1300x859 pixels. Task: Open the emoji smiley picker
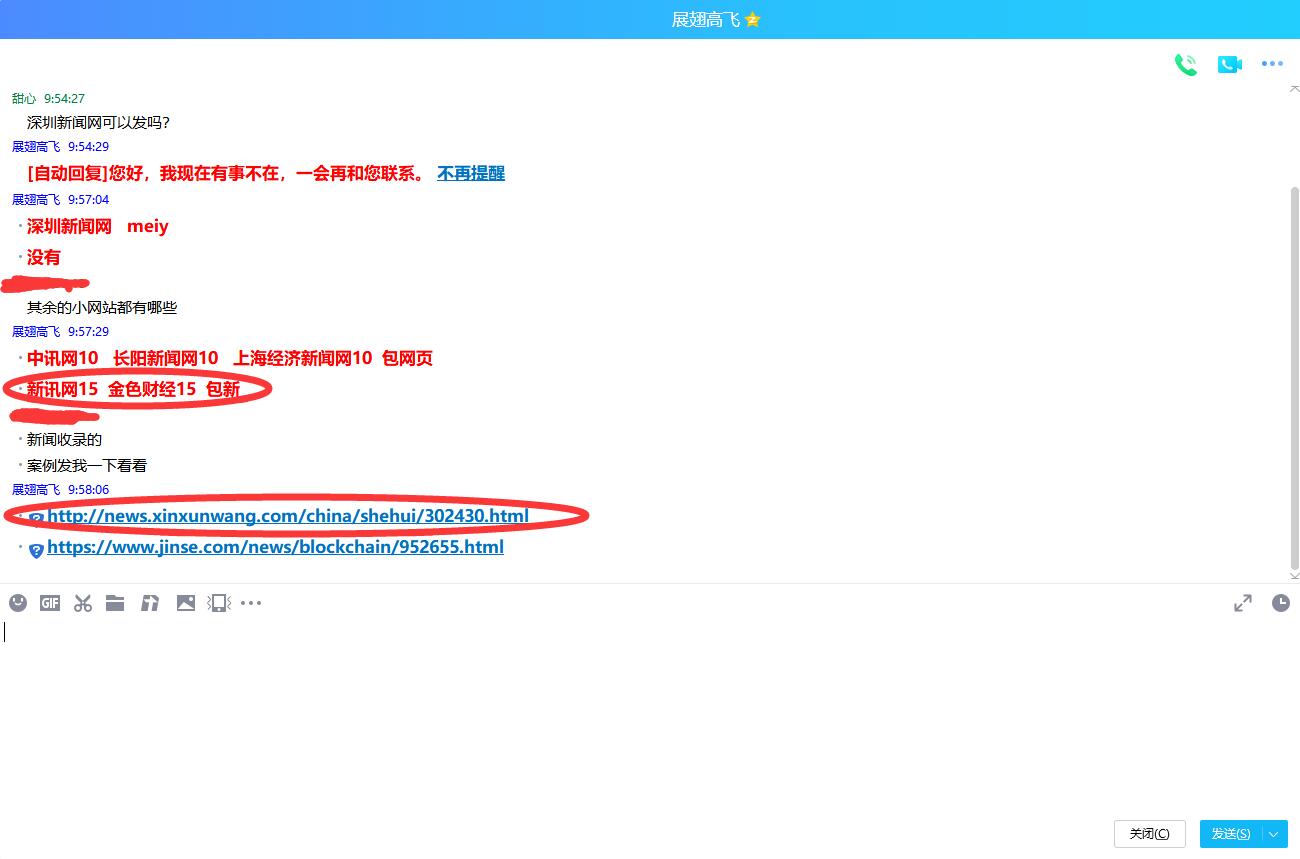[18, 602]
